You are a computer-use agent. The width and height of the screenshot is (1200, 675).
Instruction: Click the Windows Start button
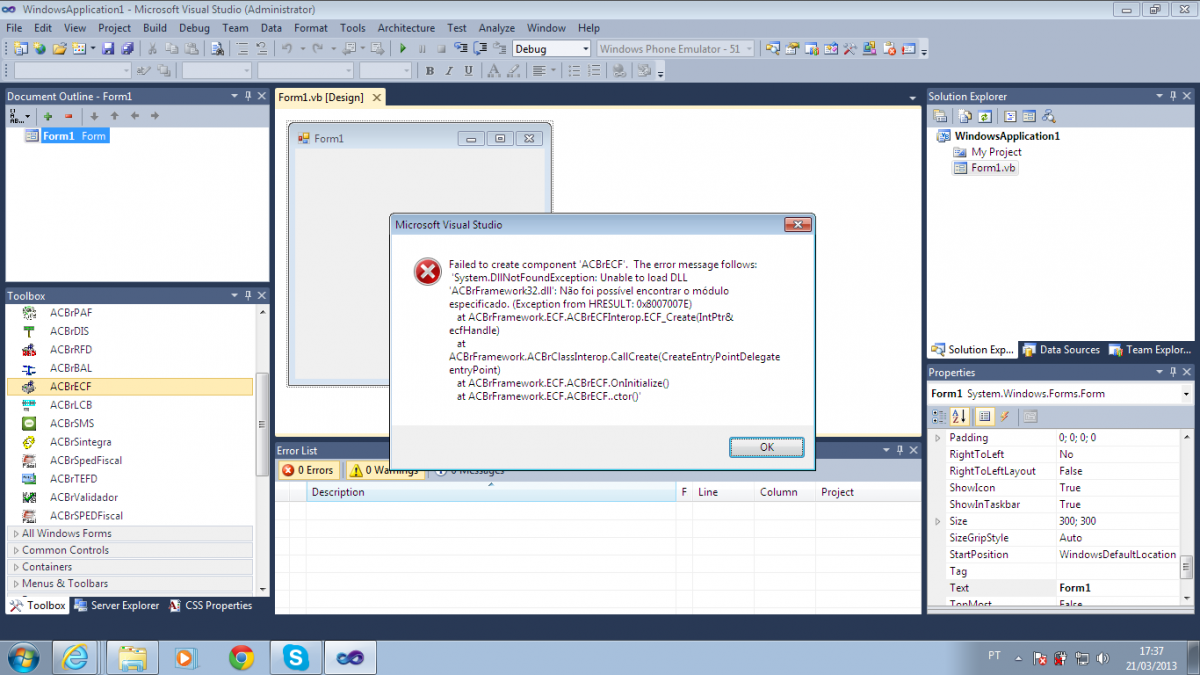[22, 657]
